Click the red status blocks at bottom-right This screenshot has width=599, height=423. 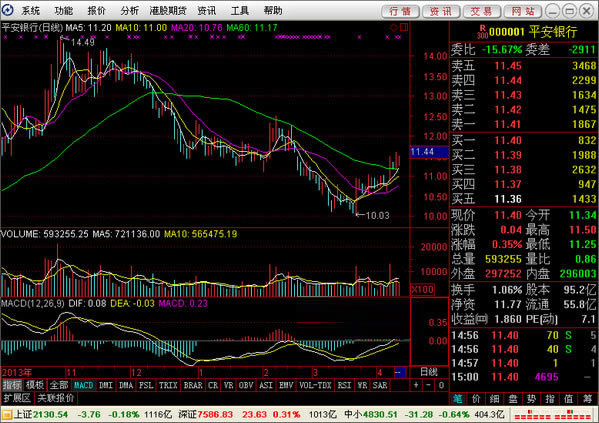tap(552, 415)
